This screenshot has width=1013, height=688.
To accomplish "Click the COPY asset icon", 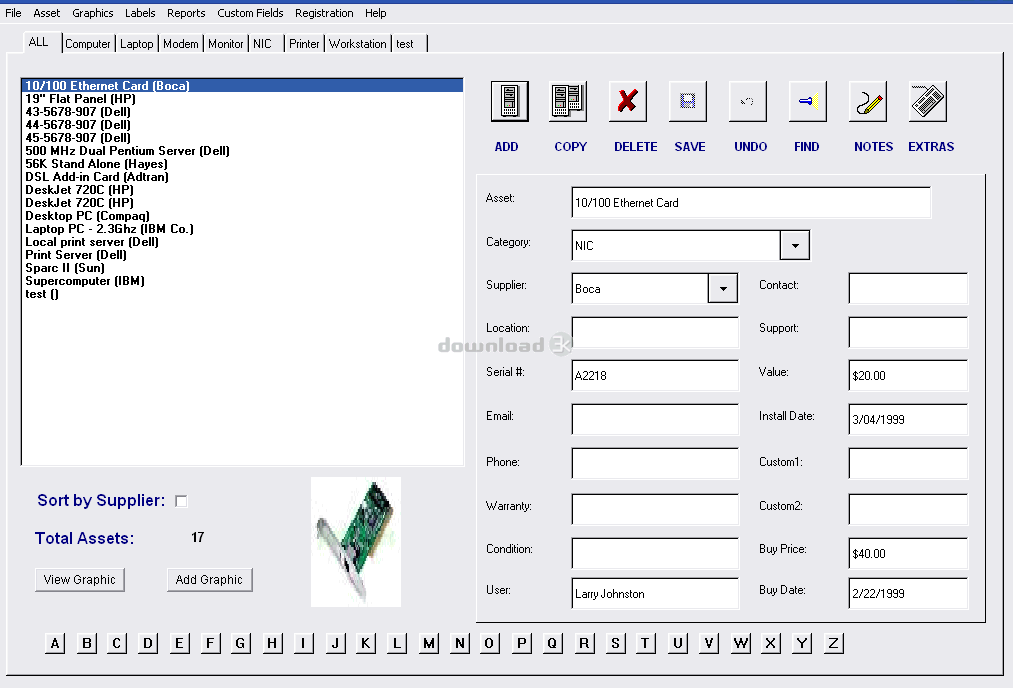I will (x=568, y=101).
